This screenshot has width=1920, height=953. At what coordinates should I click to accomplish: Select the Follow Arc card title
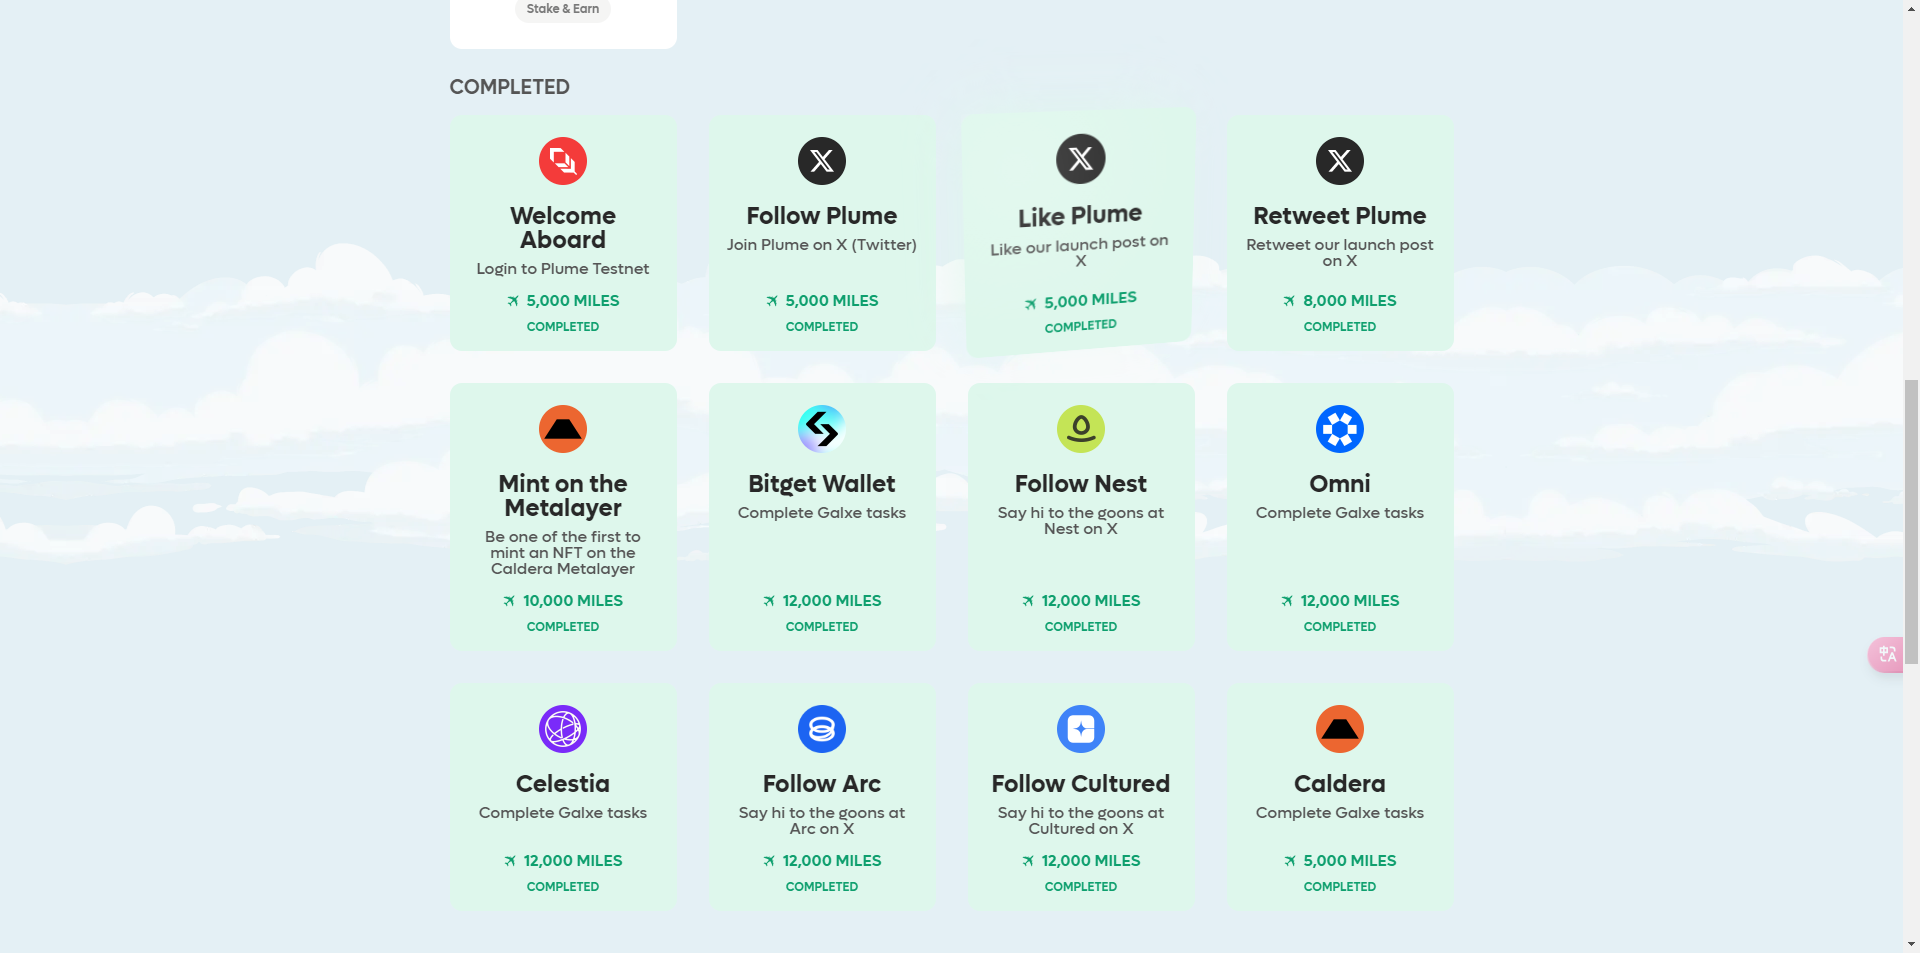click(822, 784)
